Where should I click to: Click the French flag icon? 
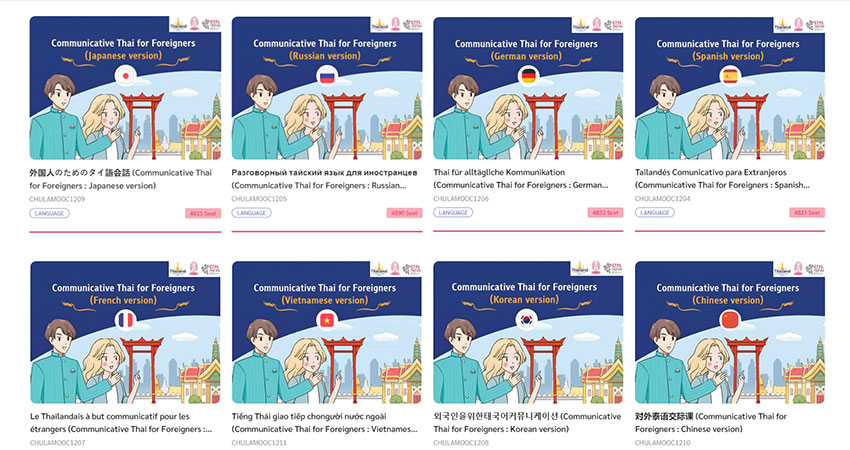(125, 320)
